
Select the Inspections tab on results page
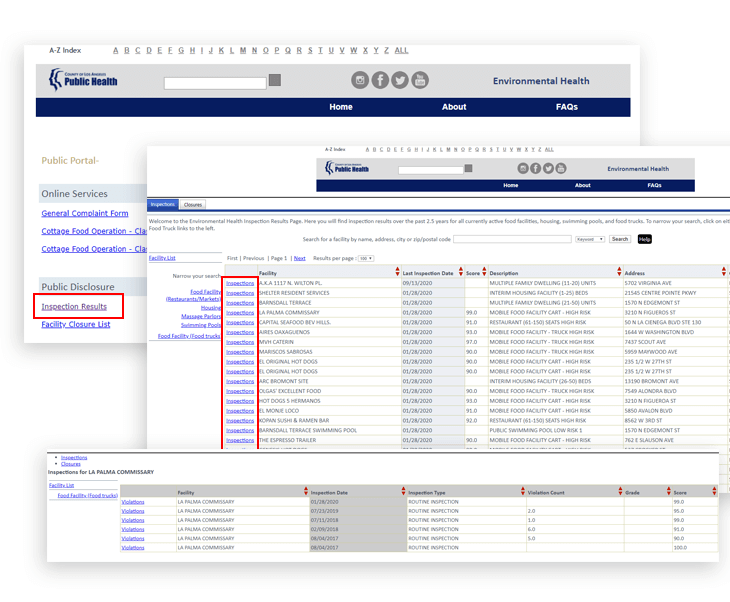point(162,204)
